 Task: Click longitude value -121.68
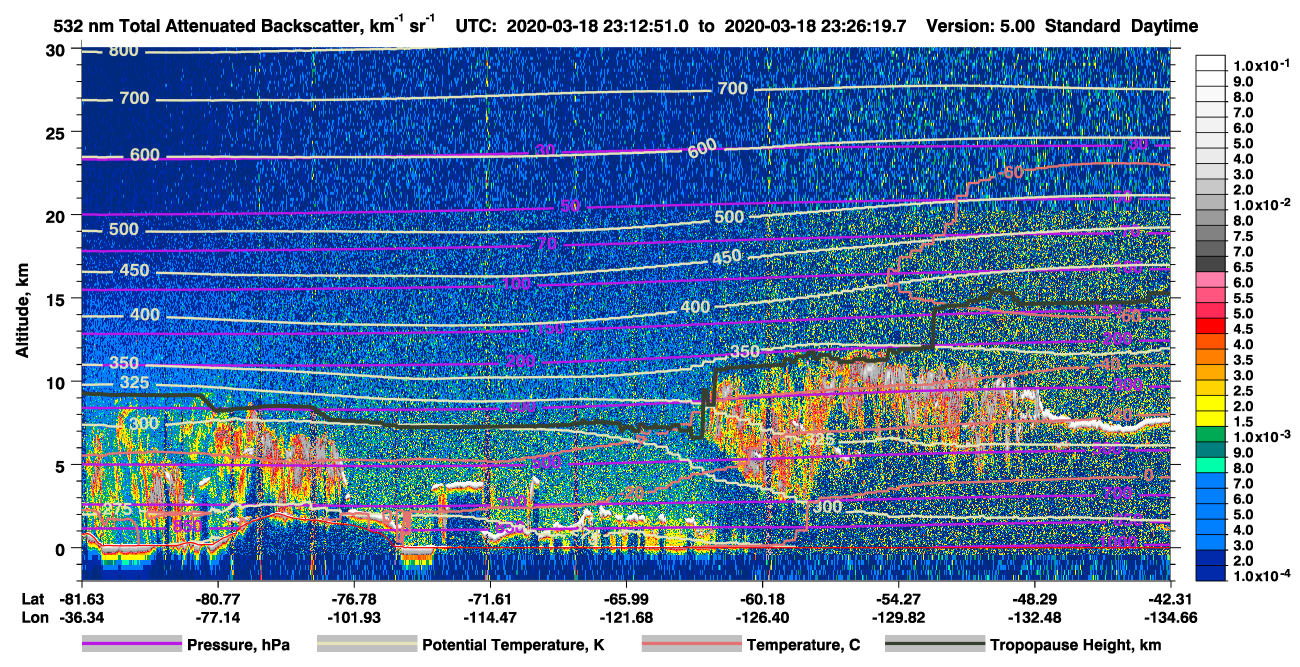625,616
